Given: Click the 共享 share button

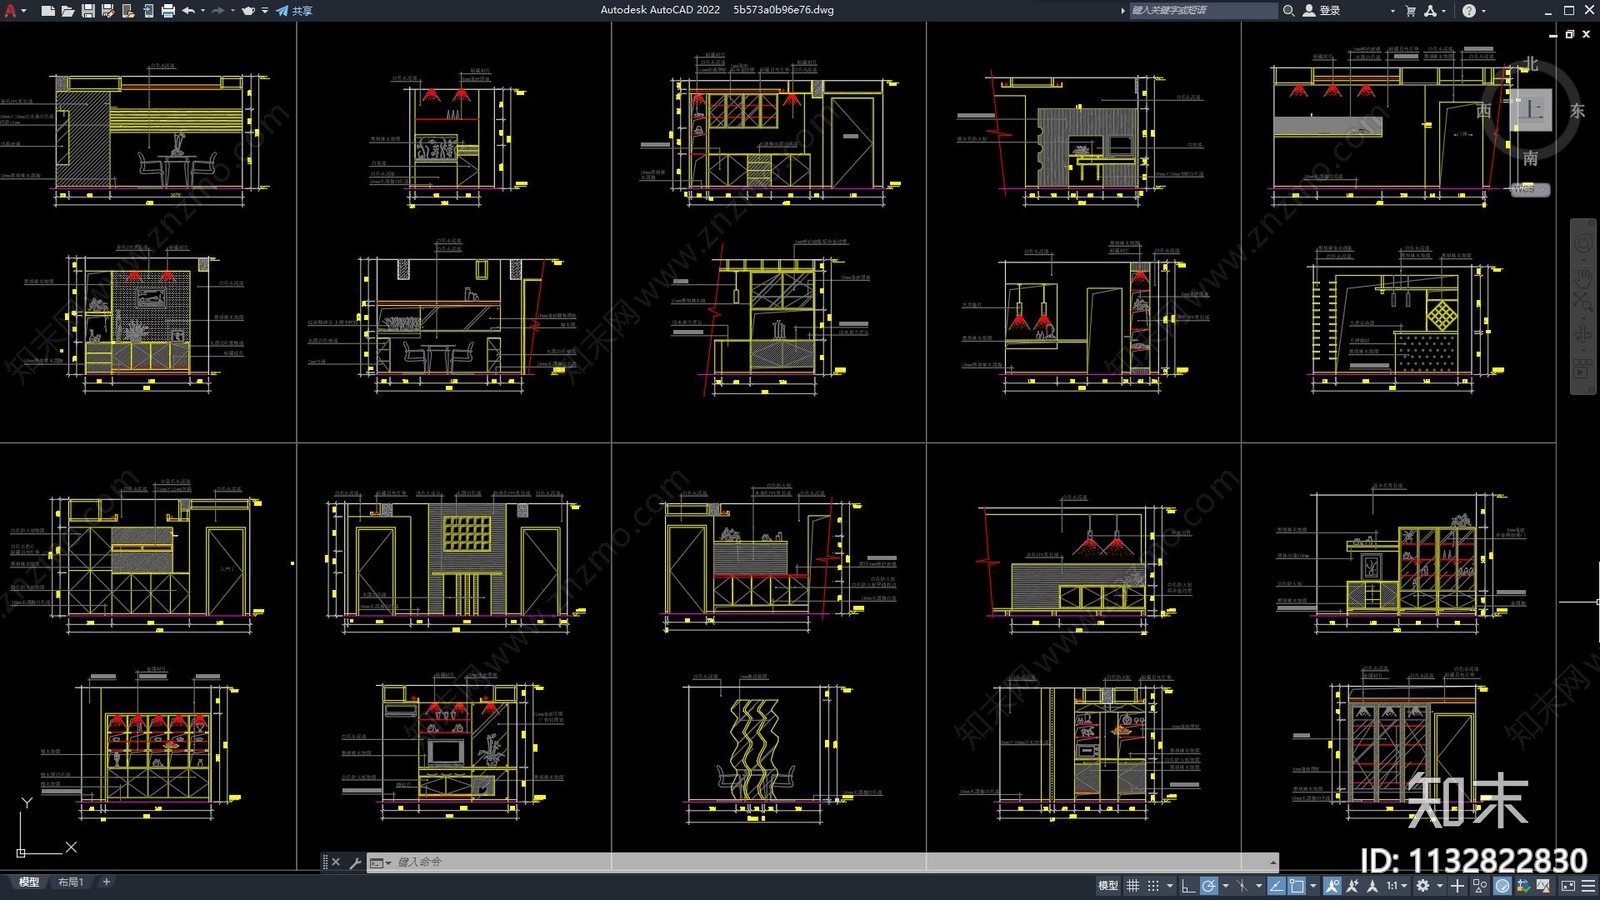Looking at the screenshot, I should (x=295, y=11).
